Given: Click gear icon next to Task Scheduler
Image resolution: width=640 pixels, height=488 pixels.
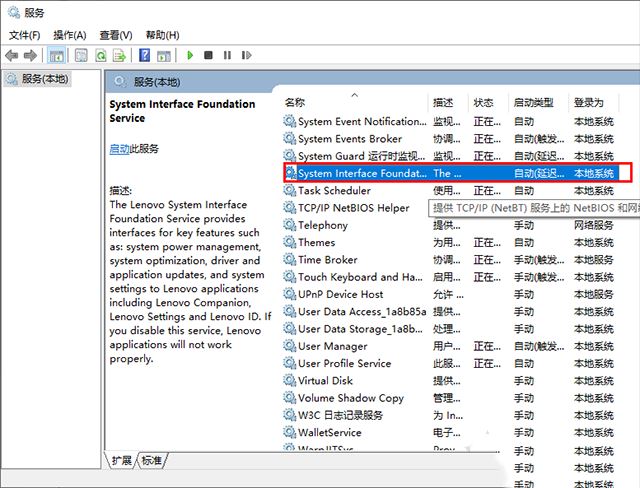Looking at the screenshot, I should (289, 190).
